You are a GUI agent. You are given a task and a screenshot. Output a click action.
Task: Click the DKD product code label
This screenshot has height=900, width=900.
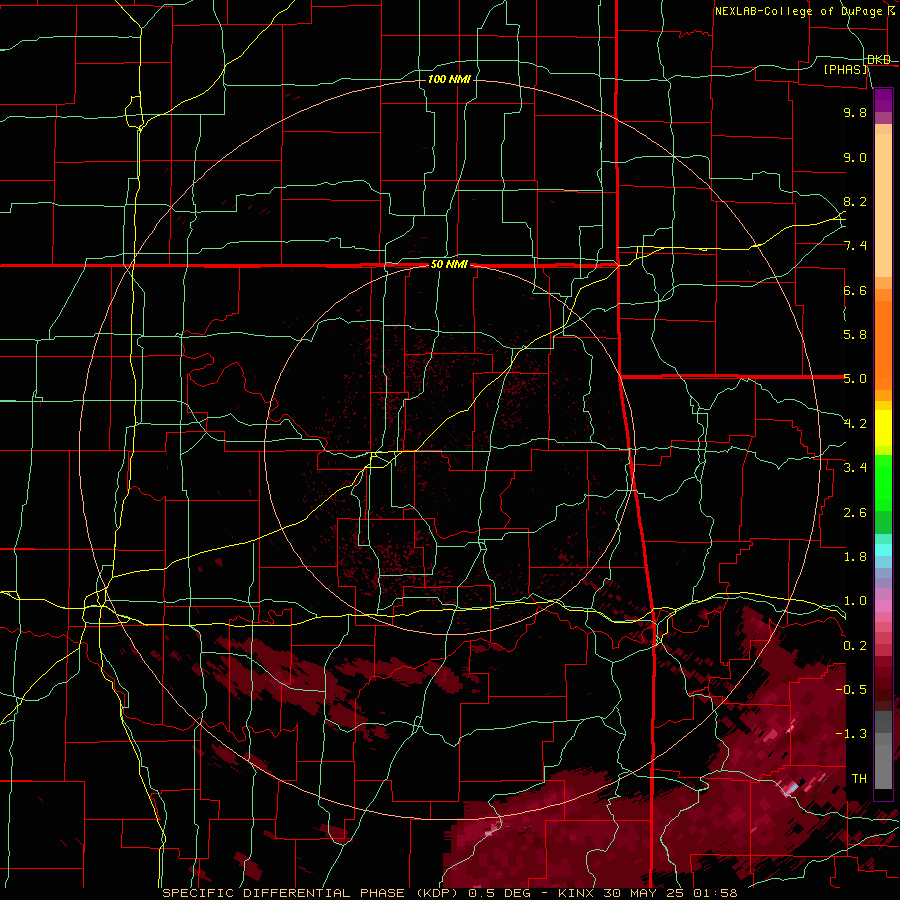[879, 60]
